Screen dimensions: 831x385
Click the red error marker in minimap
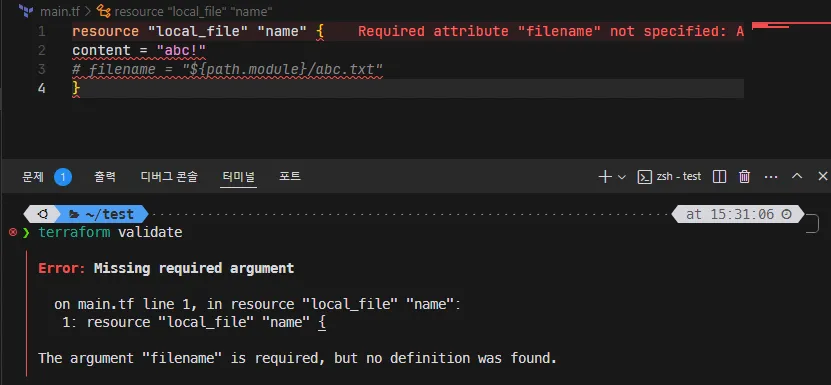pyautogui.click(x=791, y=24)
